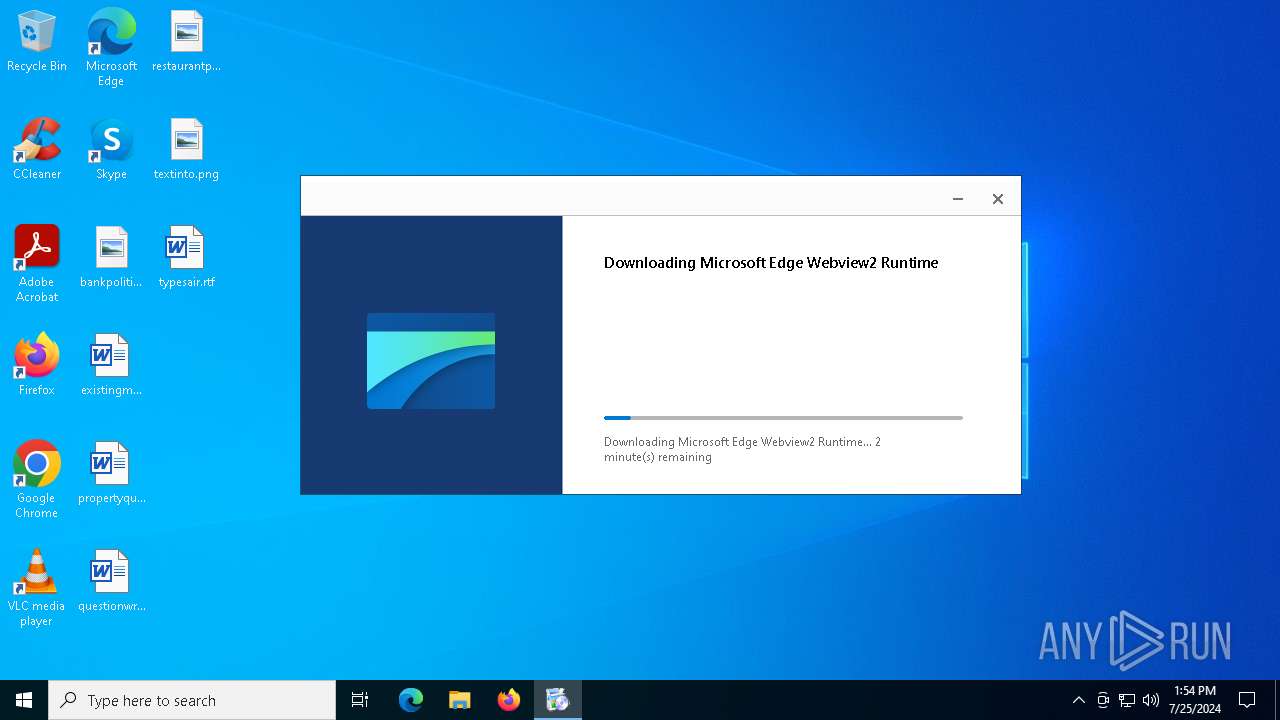The width and height of the screenshot is (1280, 720).
Task: Select the questionwr... Word document icon
Action: pyautogui.click(x=111, y=582)
